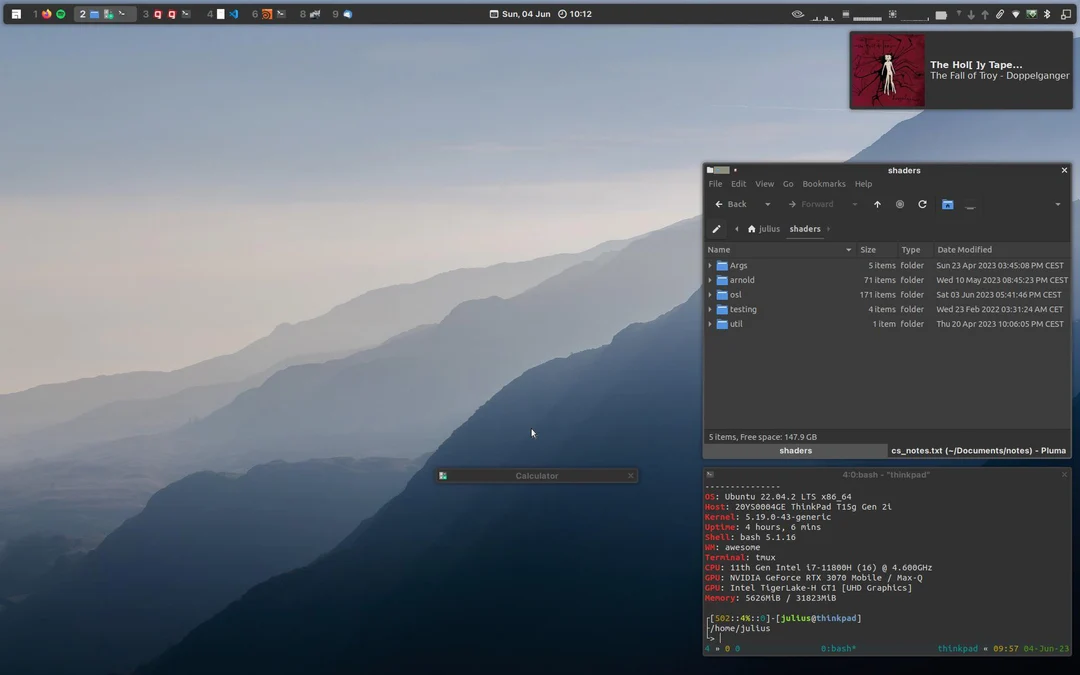Viewport: 1080px width, 675px height.
Task: Open the Back button history dropdown
Action: click(766, 204)
